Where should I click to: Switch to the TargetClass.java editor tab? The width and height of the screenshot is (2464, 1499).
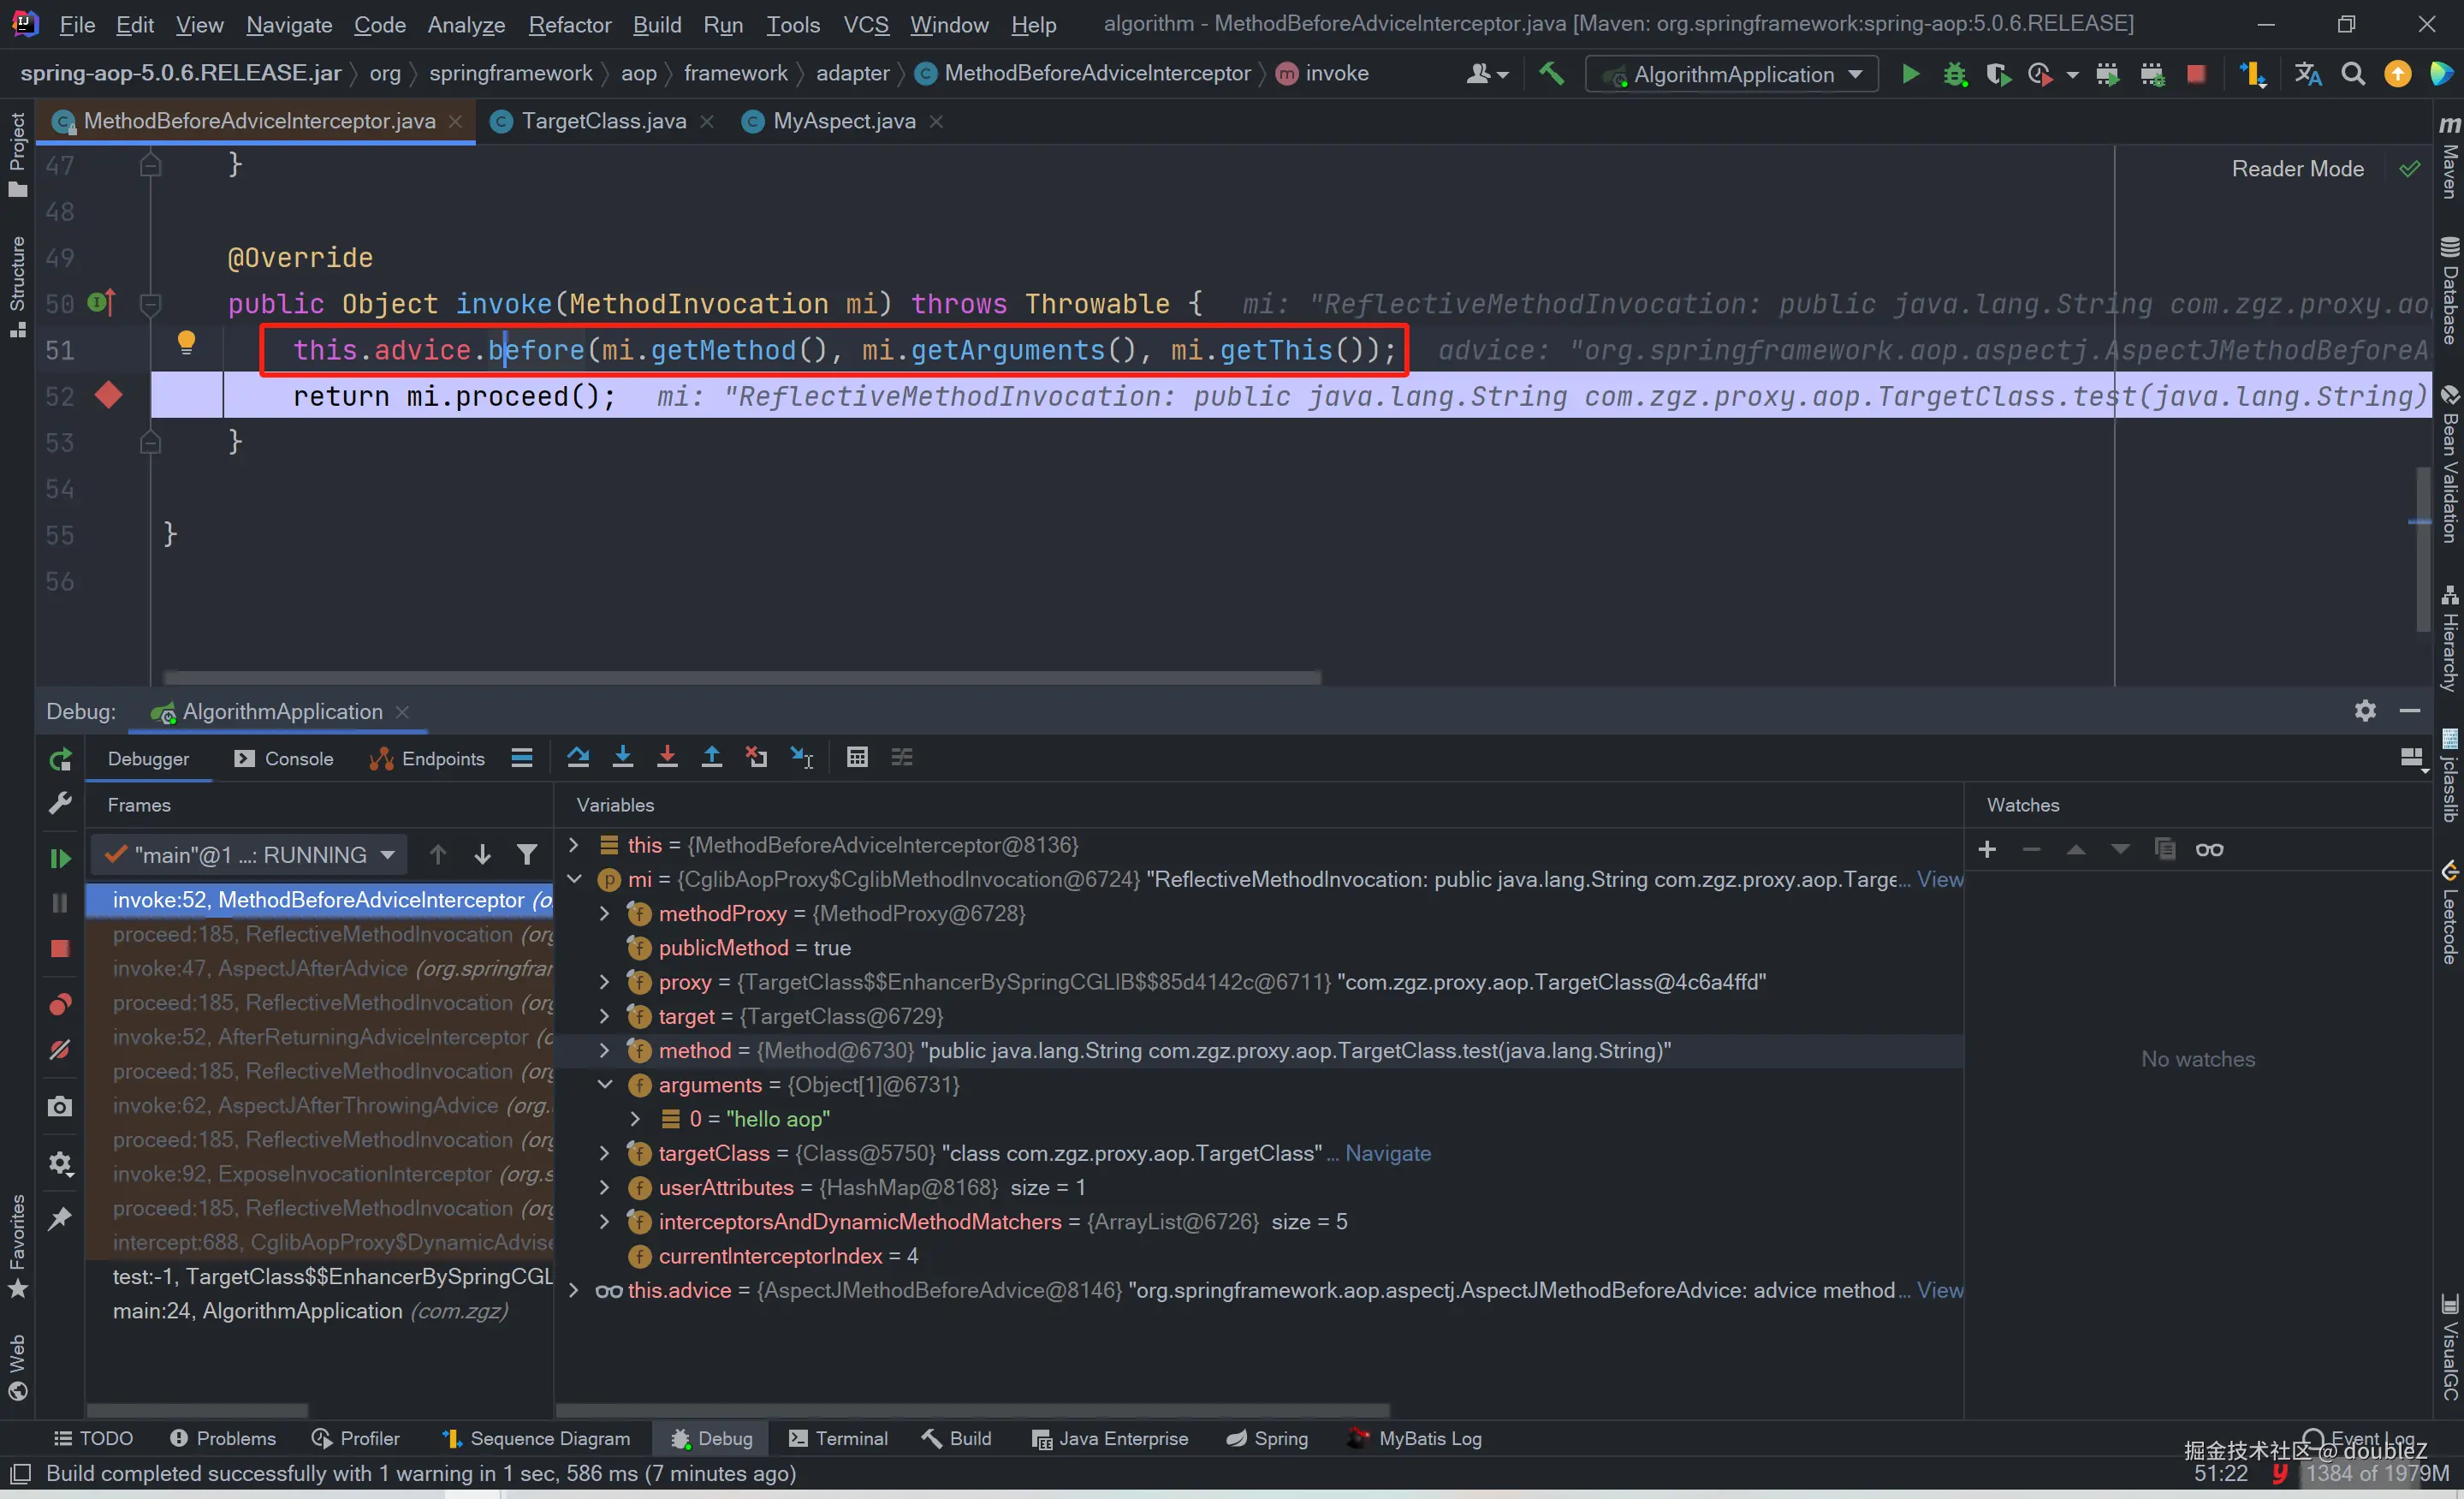pyautogui.click(x=603, y=121)
